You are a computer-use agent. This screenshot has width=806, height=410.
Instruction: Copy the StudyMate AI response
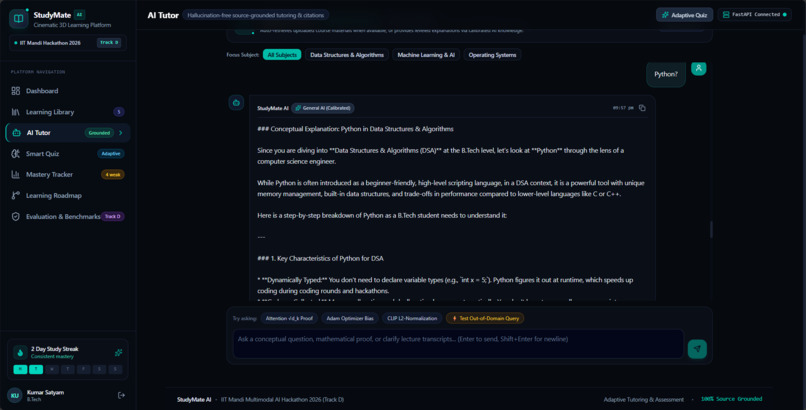pyautogui.click(x=642, y=108)
